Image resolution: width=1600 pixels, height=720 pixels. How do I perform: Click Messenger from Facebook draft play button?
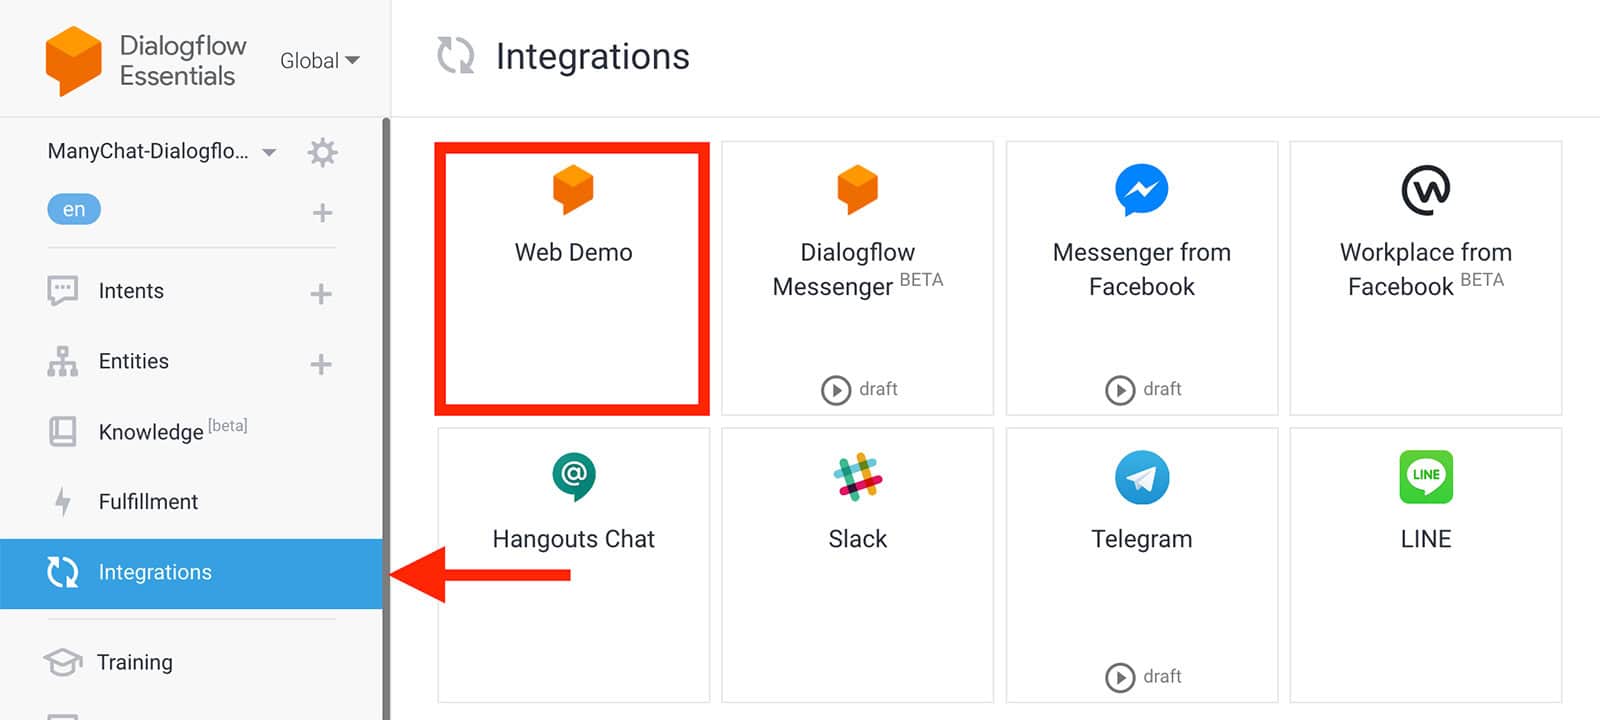tap(1120, 389)
